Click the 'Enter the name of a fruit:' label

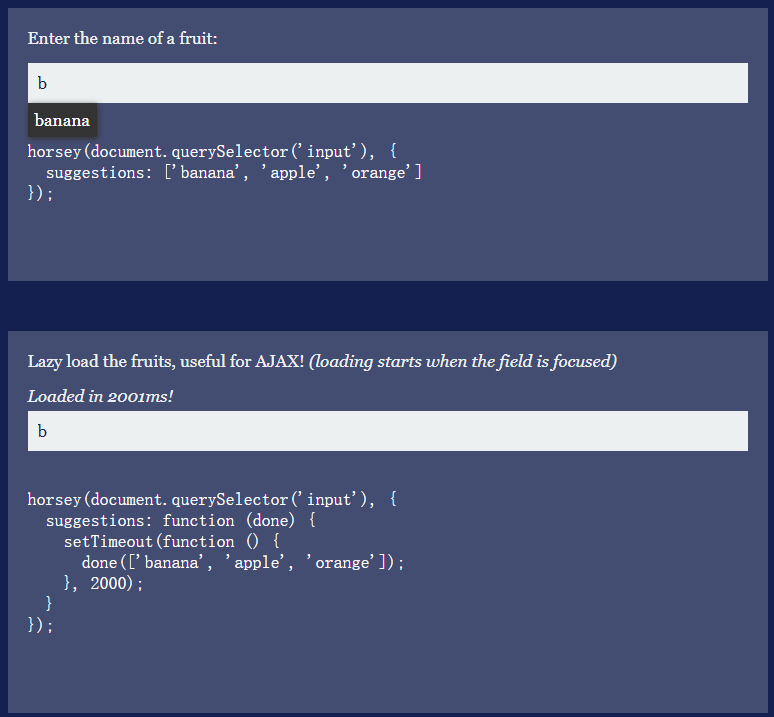[x=122, y=38]
